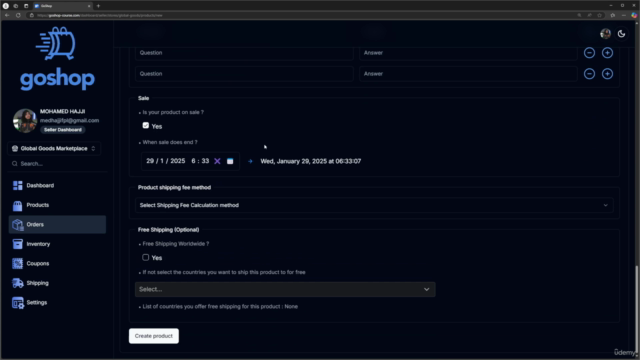Open the Settings sidebar item
Image resolution: width=640 pixels, height=360 pixels.
click(x=57, y=302)
